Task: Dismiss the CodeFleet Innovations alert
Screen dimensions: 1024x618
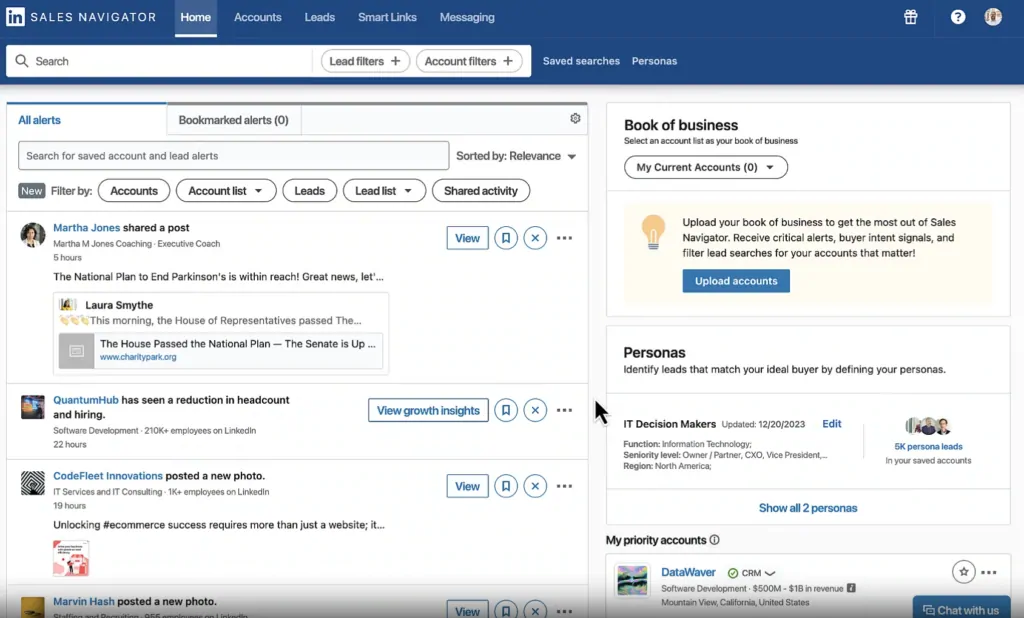Action: pos(535,486)
